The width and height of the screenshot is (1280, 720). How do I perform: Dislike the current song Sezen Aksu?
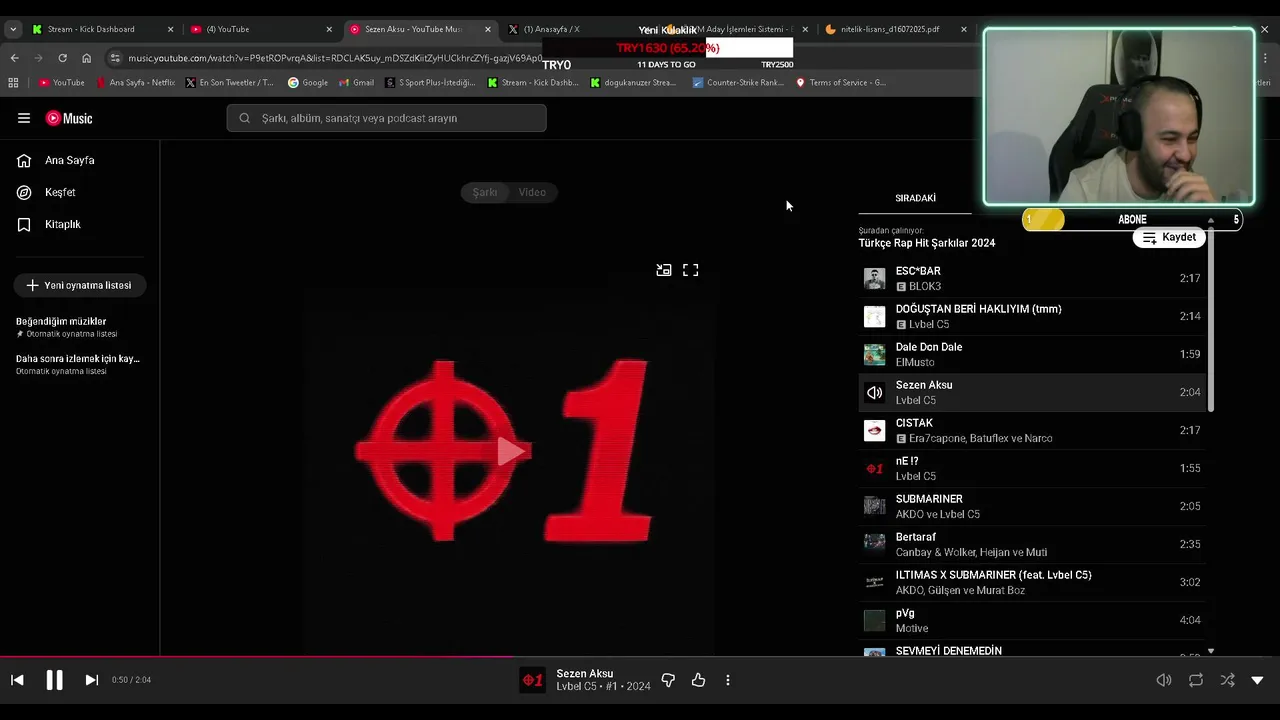(668, 680)
